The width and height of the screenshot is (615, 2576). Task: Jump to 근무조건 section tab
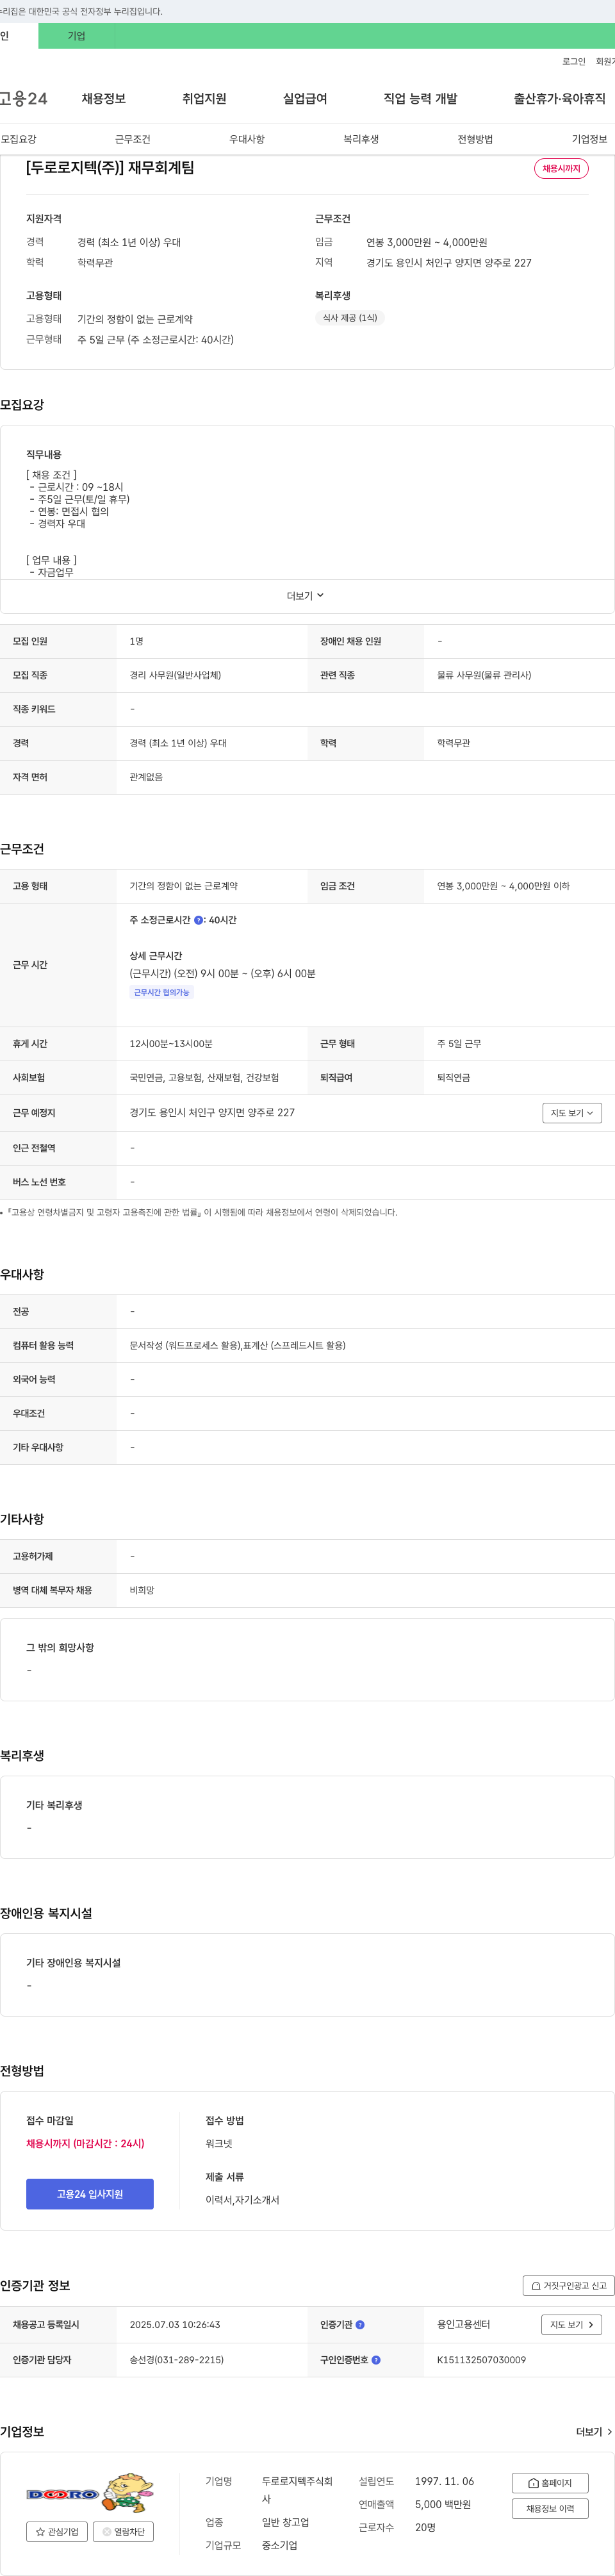coord(132,139)
